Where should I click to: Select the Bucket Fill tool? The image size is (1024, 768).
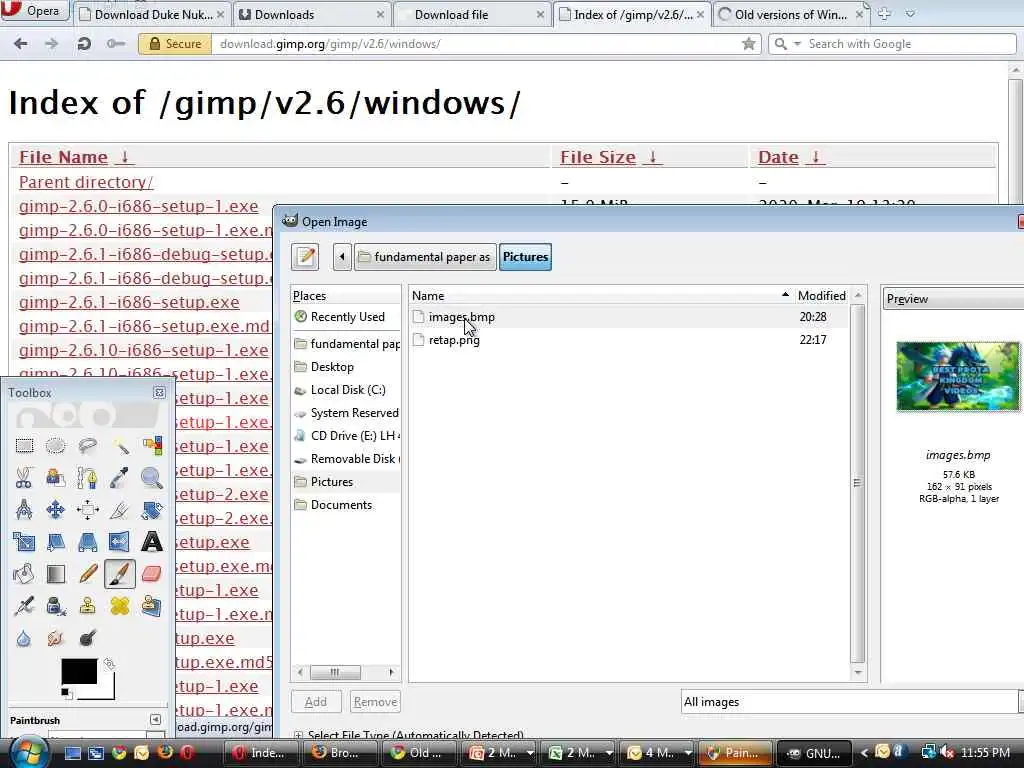[24, 574]
